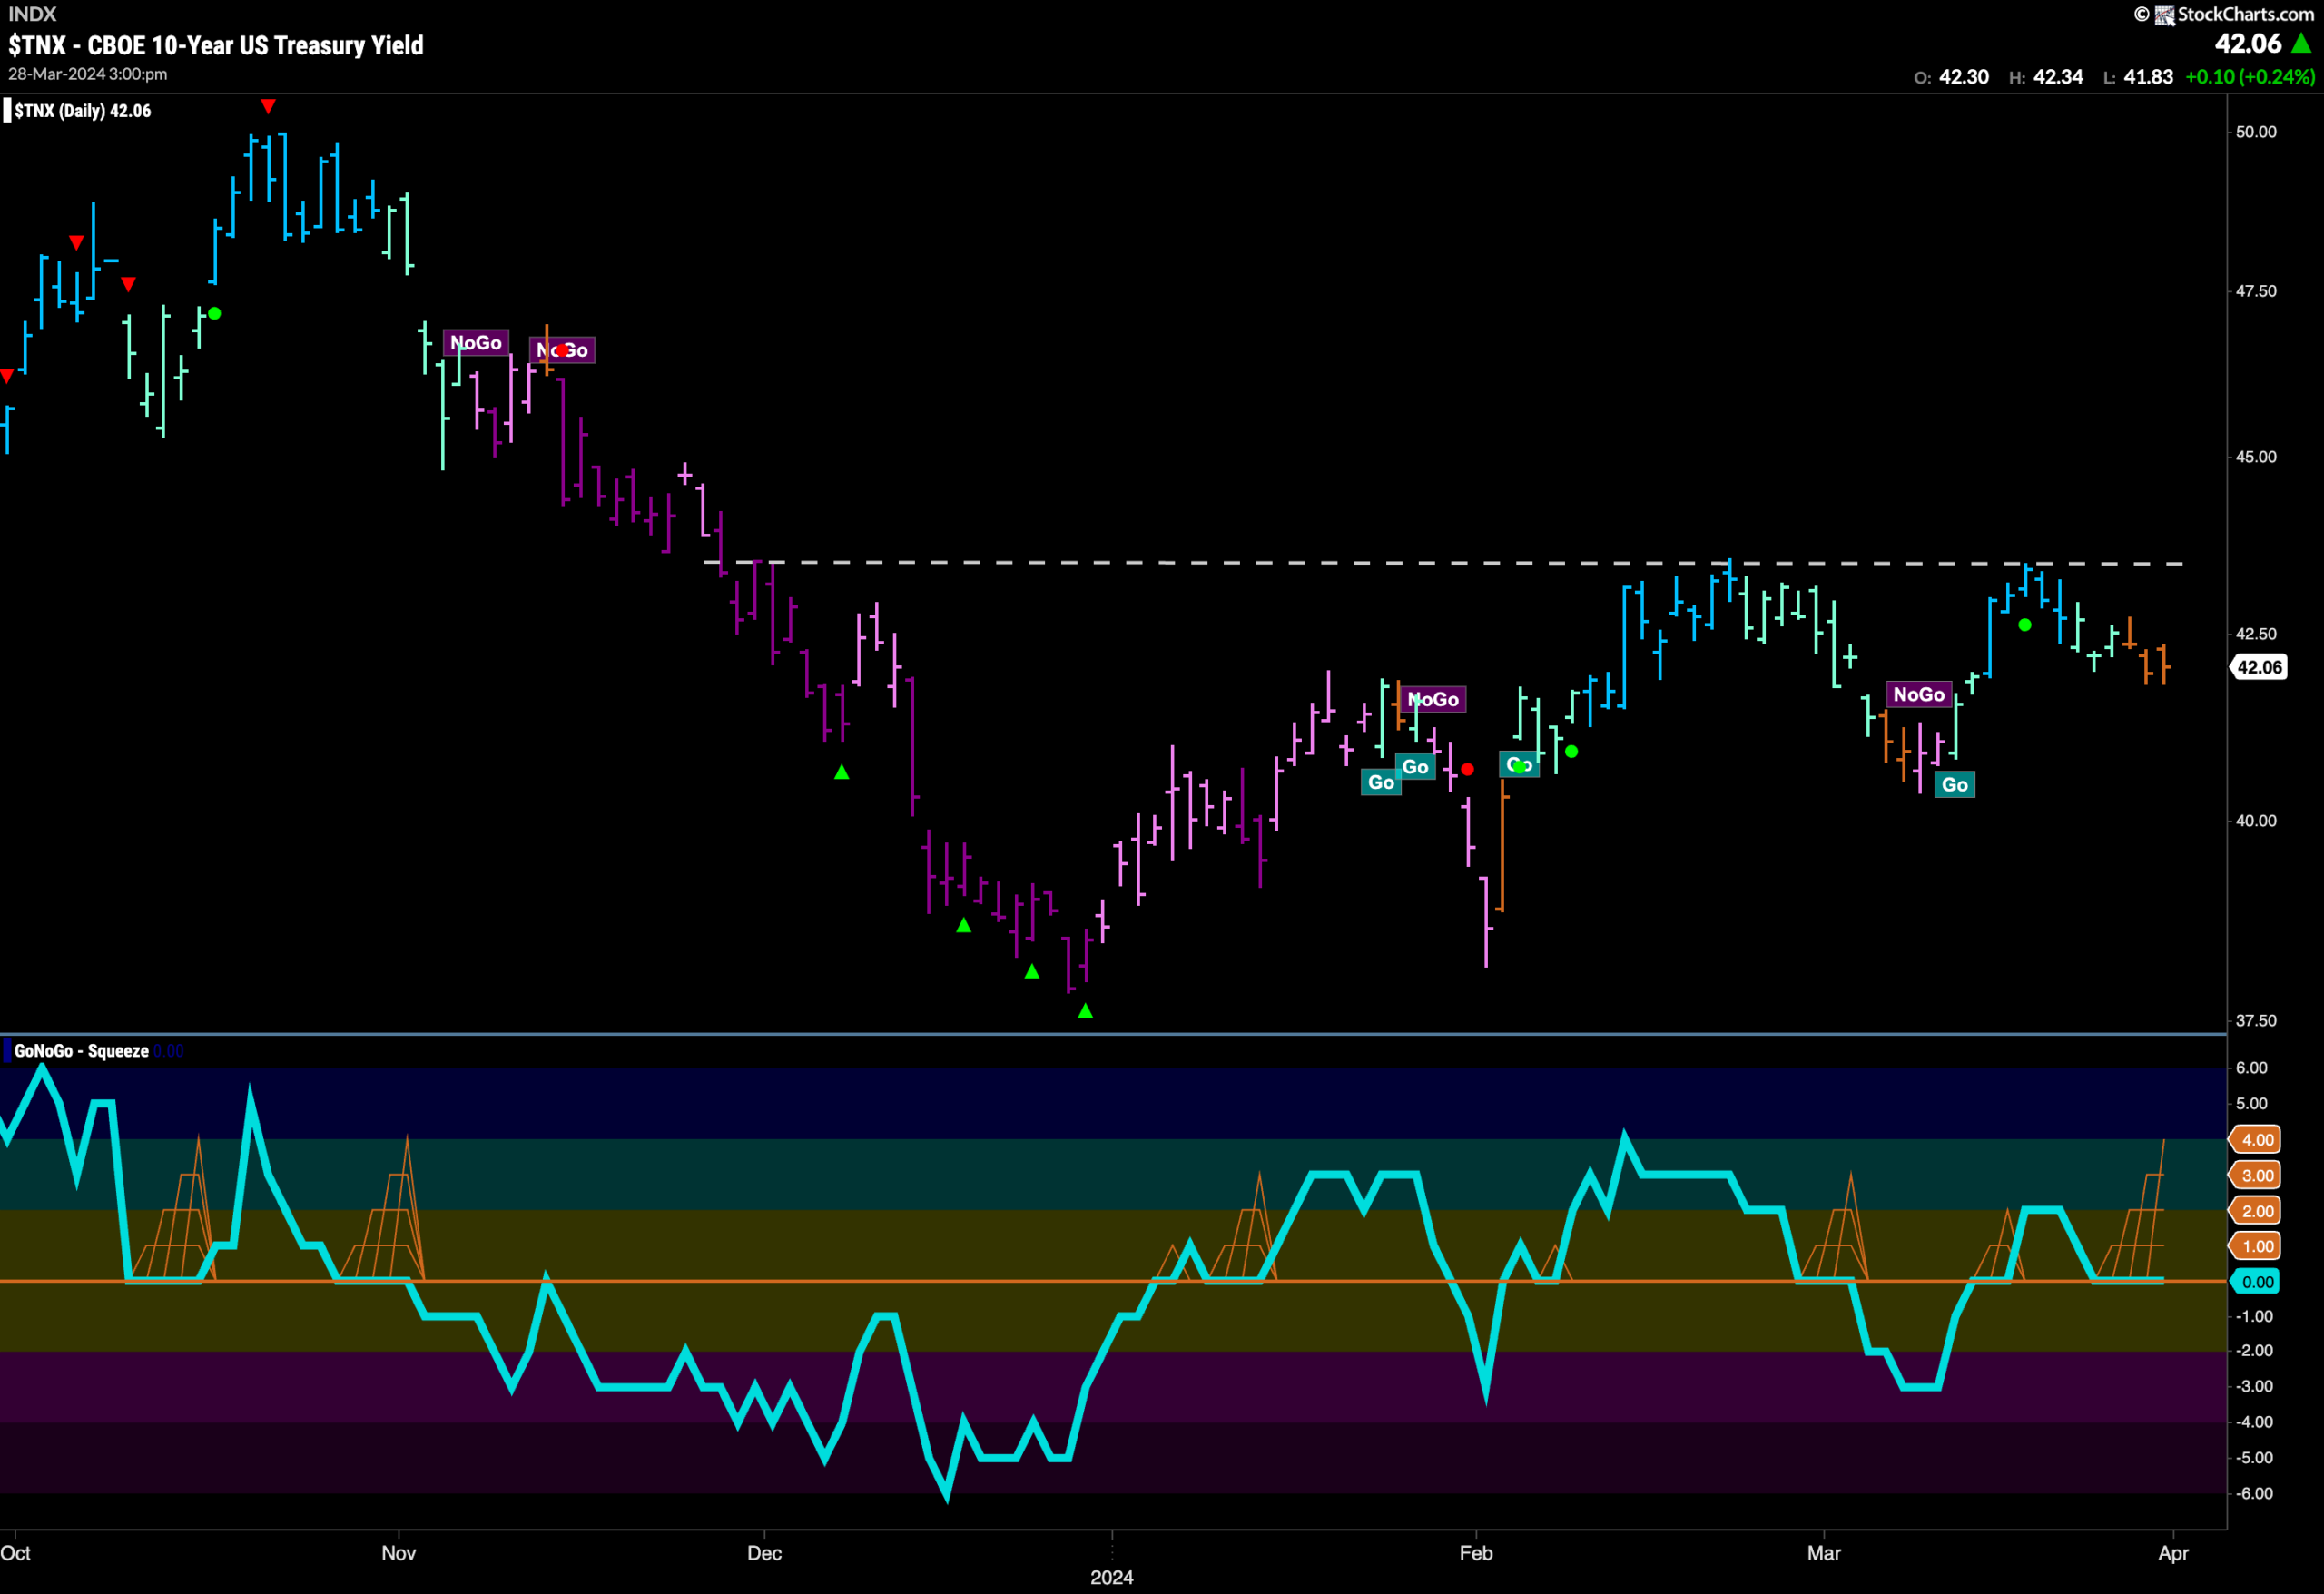Click the green up arrow beside 42.06

(x=2302, y=43)
